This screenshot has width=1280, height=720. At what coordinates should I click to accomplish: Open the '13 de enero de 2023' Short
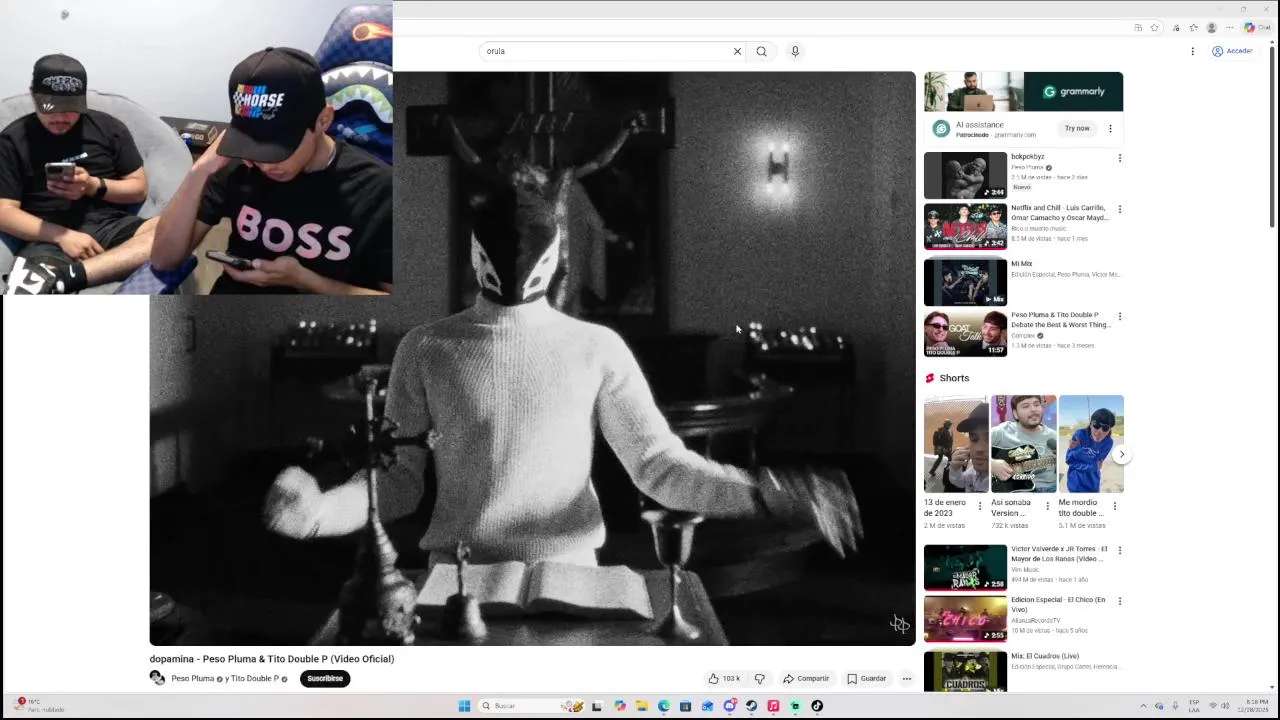click(956, 444)
